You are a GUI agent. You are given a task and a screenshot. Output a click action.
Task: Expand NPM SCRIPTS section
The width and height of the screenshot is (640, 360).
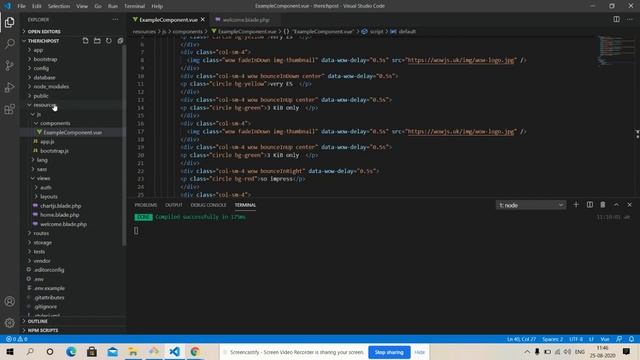coord(43,330)
